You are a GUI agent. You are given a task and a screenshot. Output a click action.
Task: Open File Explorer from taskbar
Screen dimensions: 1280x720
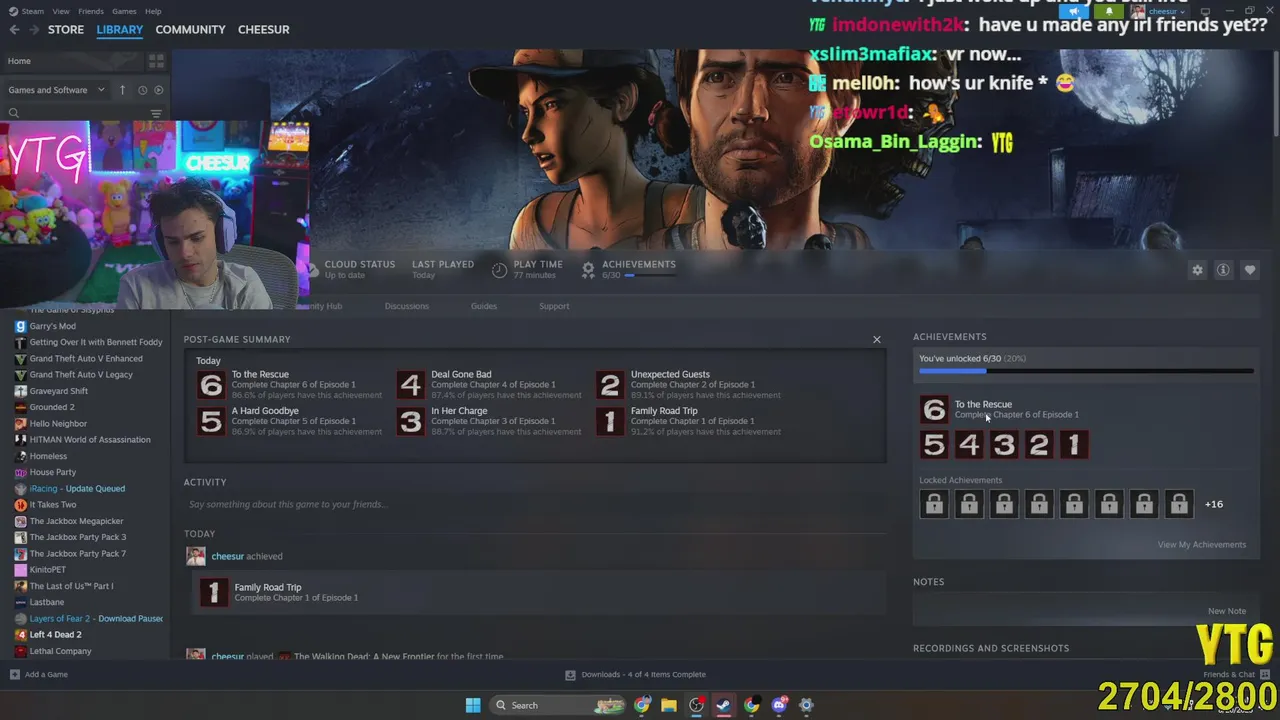point(669,705)
